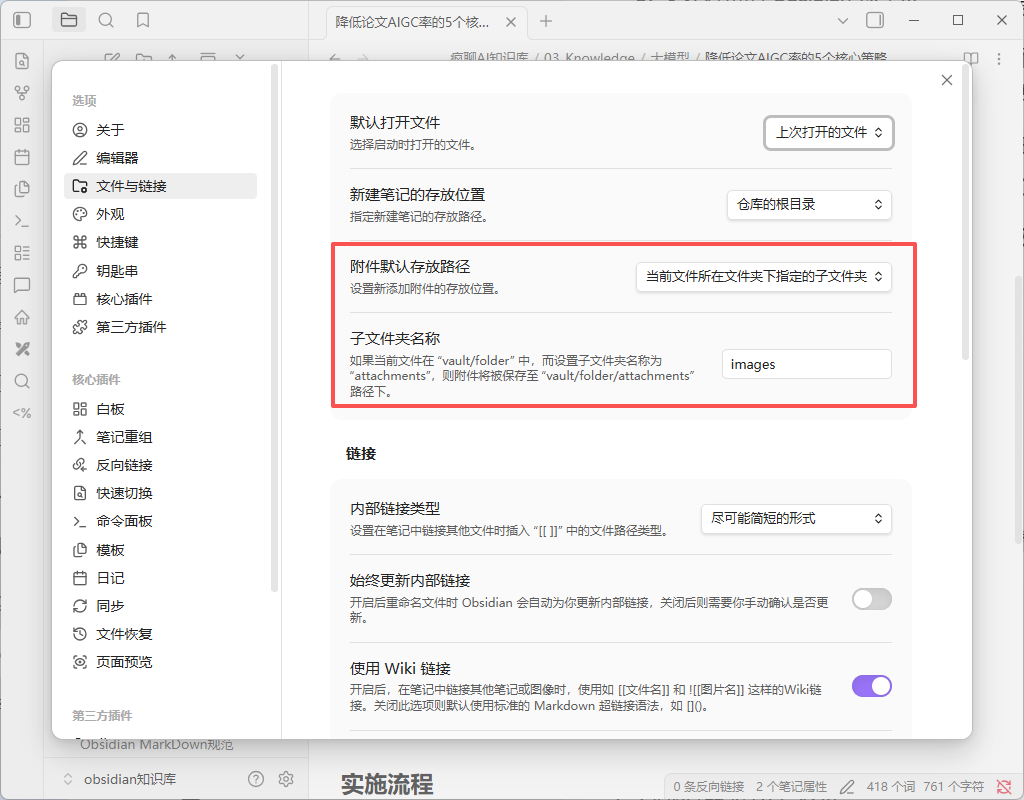Click the pencil edit mode icon in status bar
Screen dimensions: 1024x800
point(847,786)
